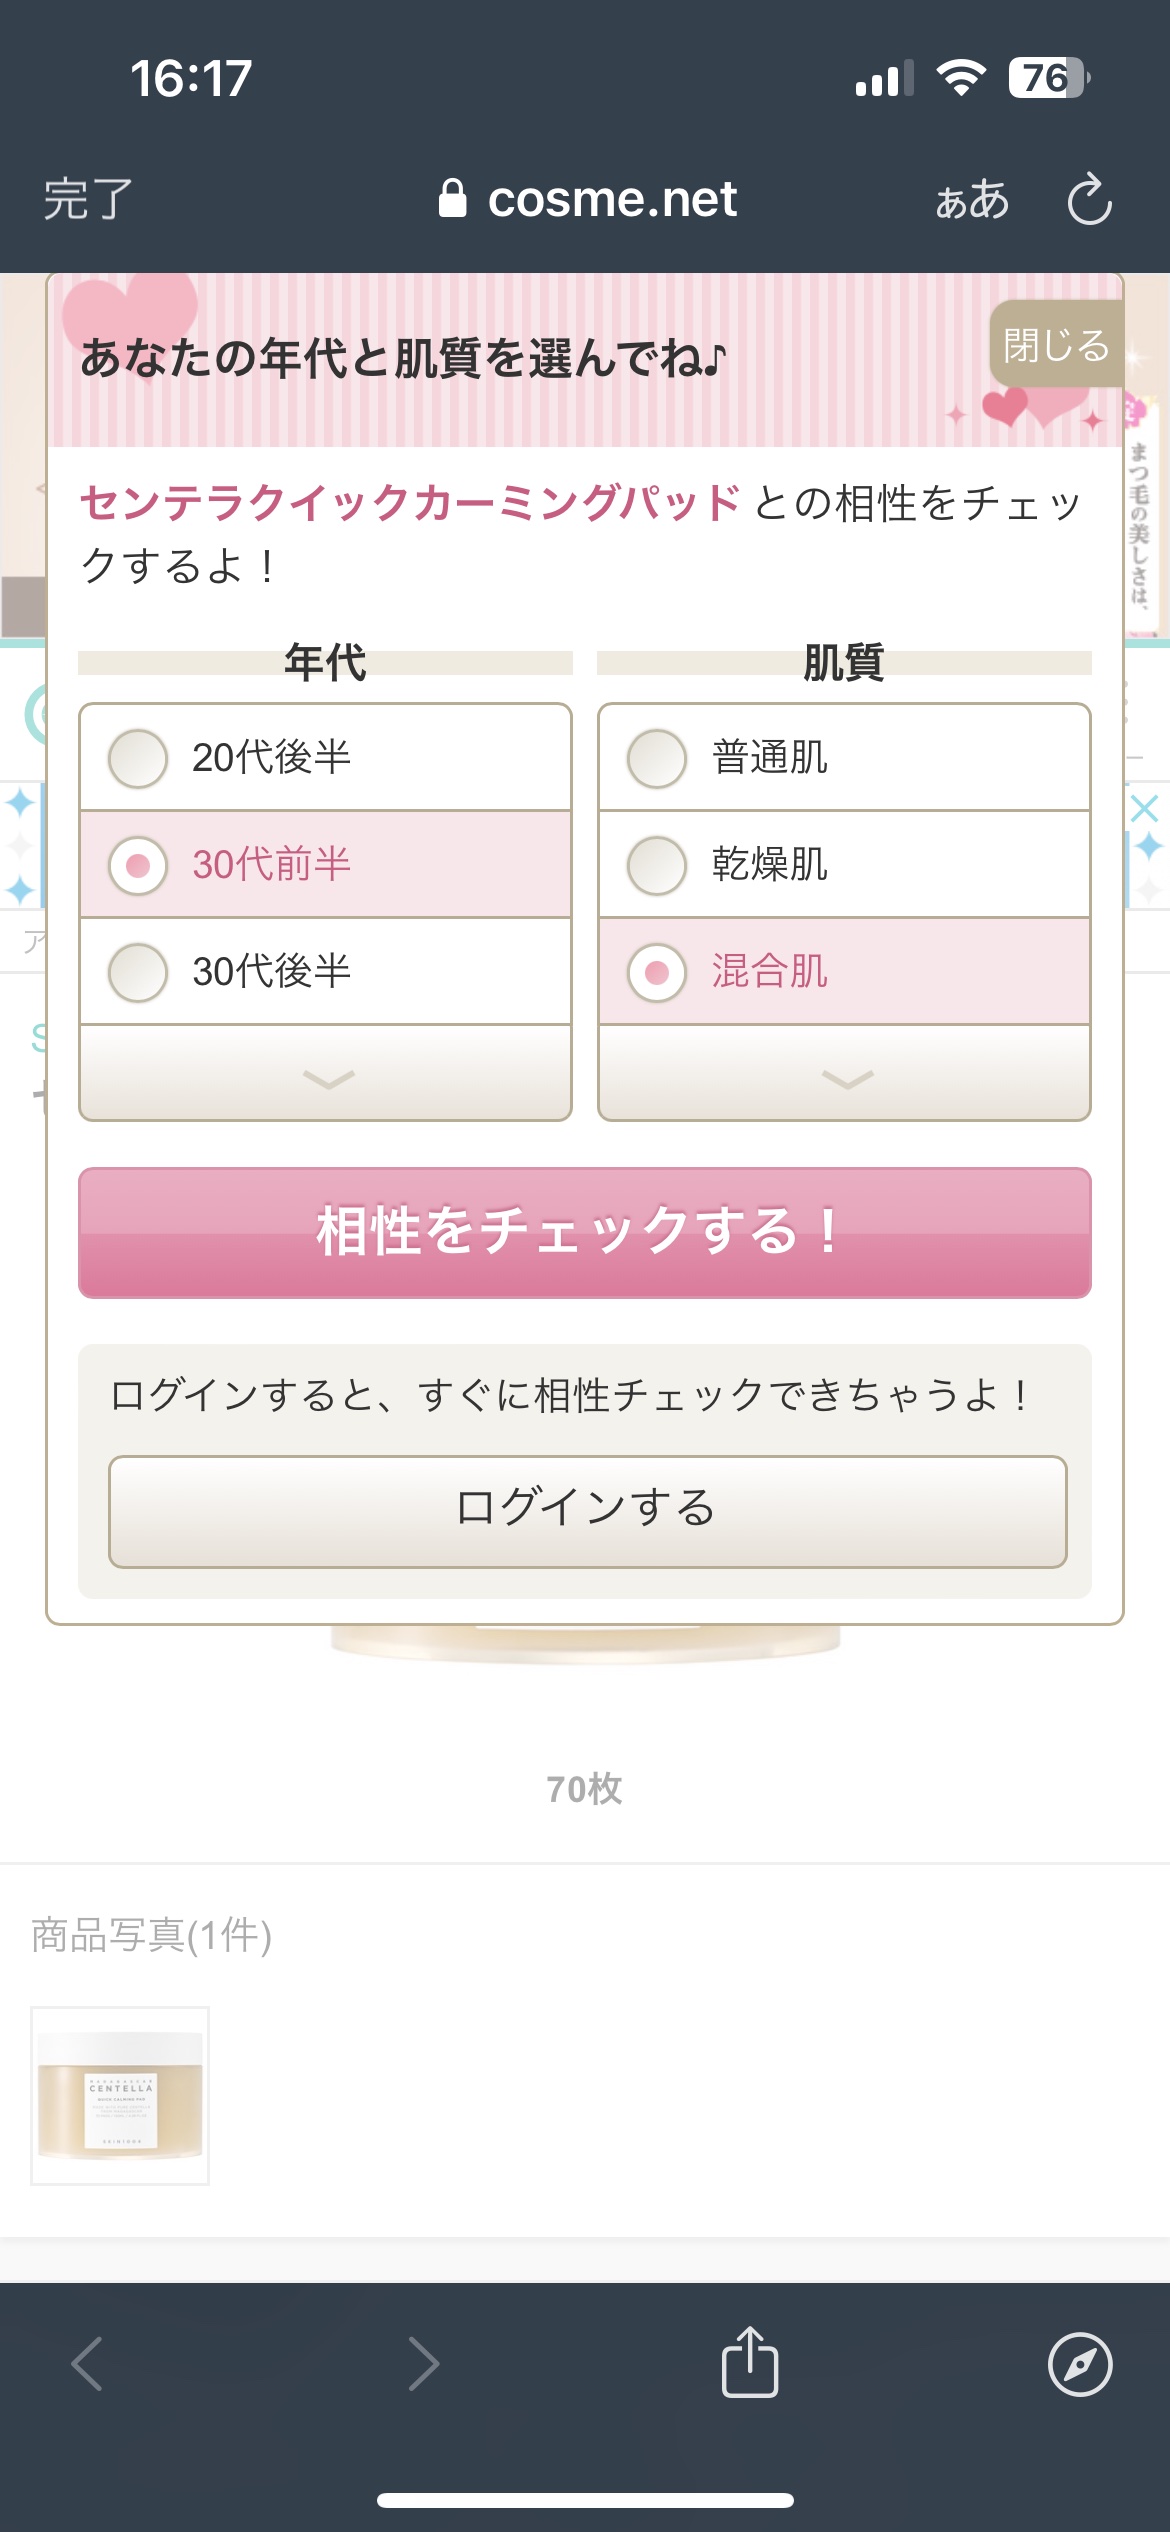The height and width of the screenshot is (2532, 1170).
Task: Tap 完了 to exit the browser
Action: tap(88, 199)
